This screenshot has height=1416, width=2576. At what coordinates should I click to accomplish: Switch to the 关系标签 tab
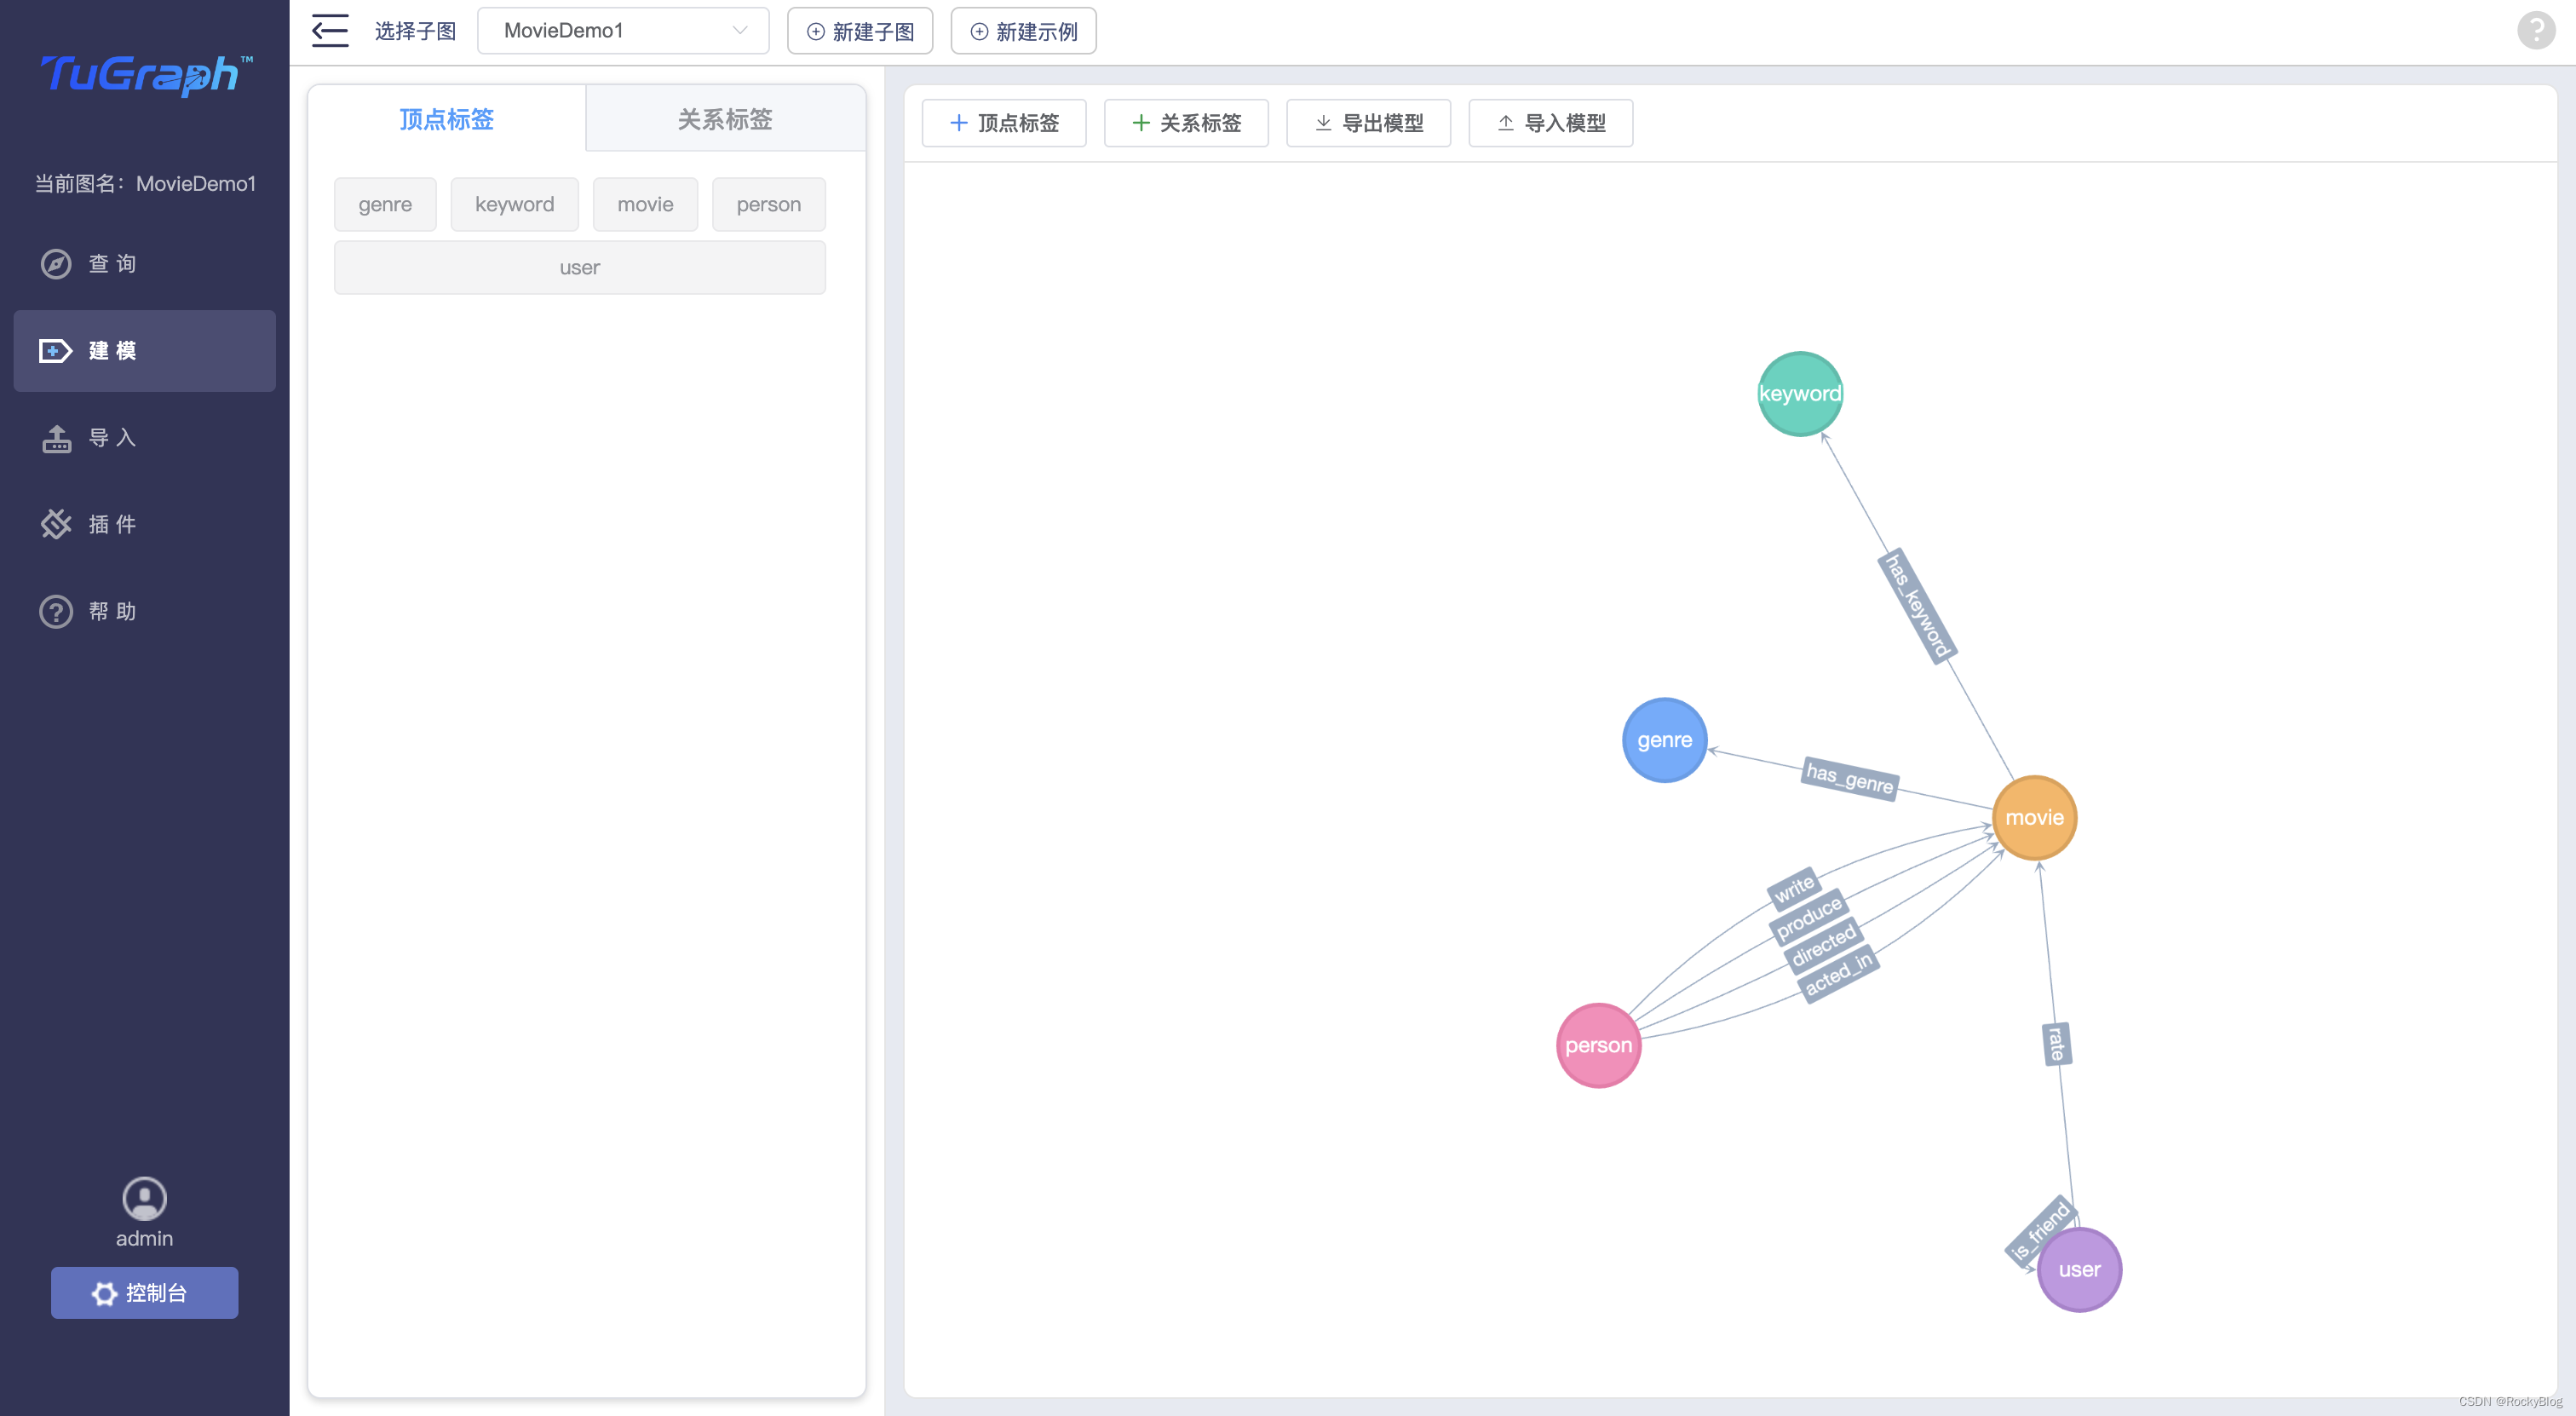[x=725, y=119]
